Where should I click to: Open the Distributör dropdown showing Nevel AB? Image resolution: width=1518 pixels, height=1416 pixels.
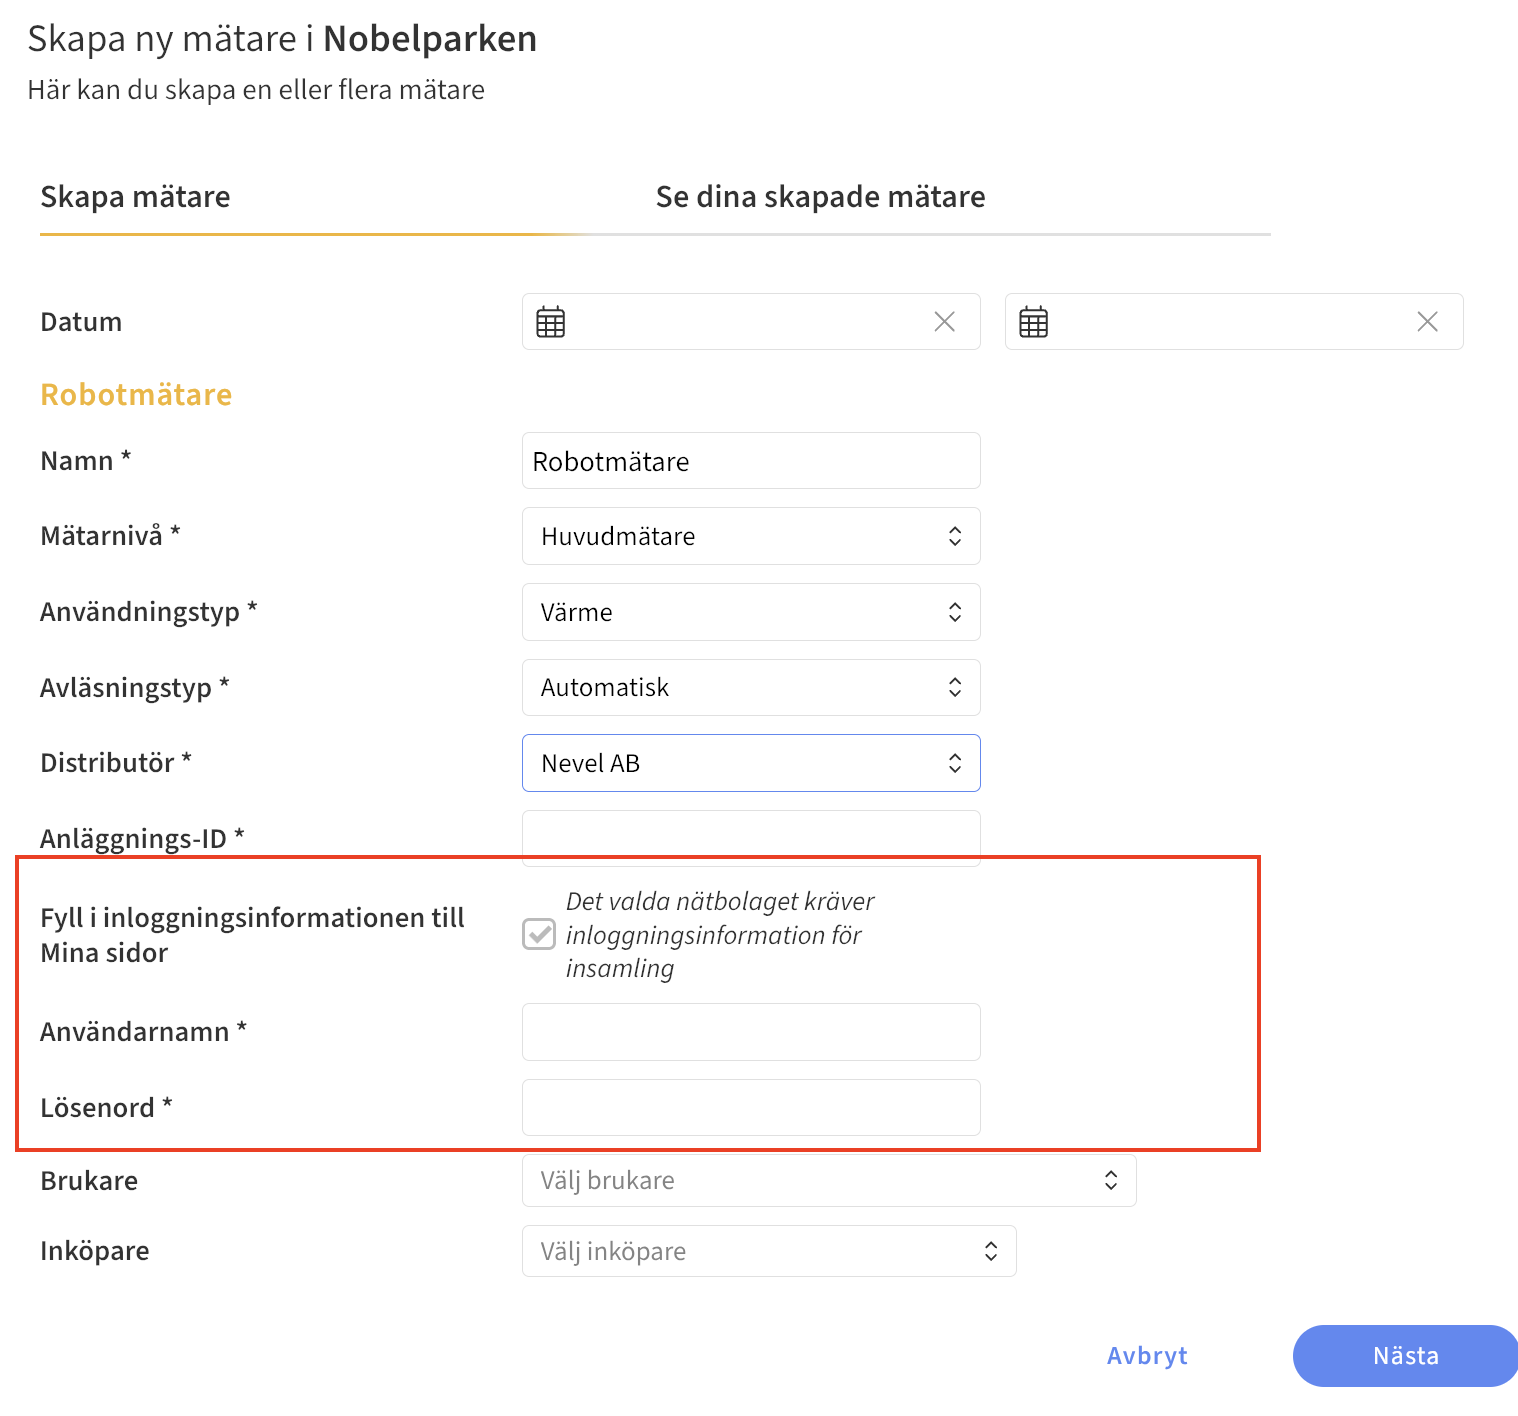(750, 763)
